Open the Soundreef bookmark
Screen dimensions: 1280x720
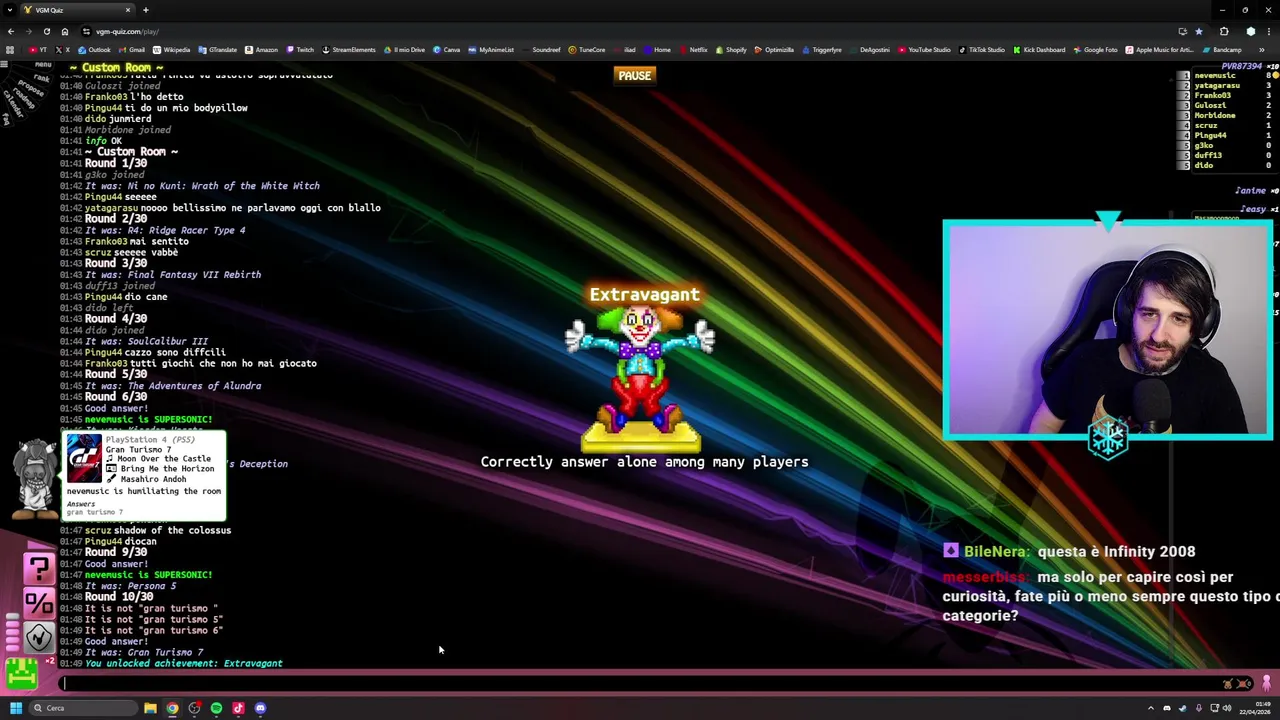point(541,50)
